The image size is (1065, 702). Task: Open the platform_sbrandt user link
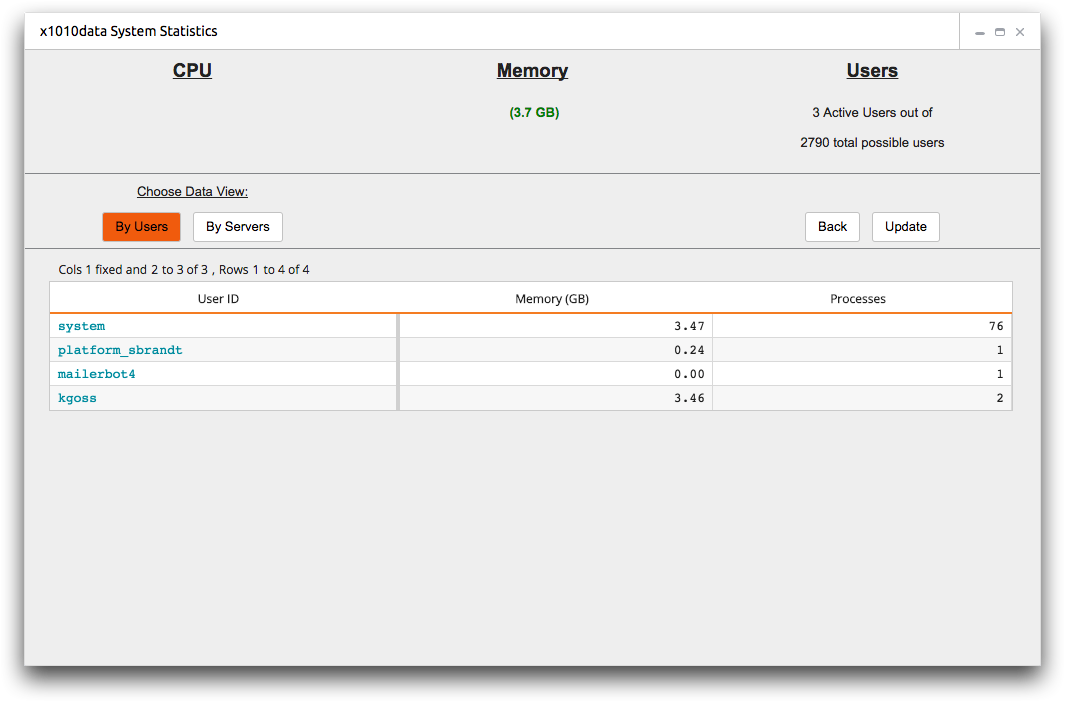pyautogui.click(x=120, y=350)
